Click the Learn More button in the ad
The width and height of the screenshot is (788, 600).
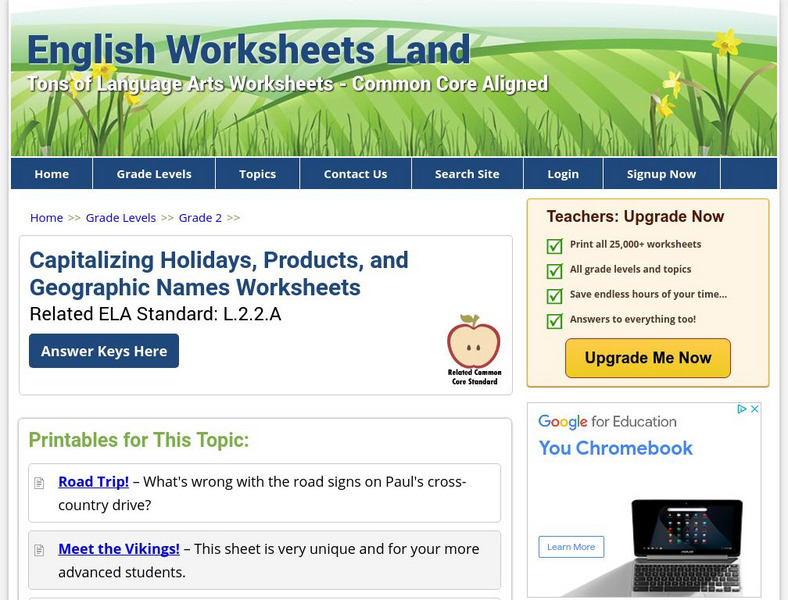click(x=571, y=547)
